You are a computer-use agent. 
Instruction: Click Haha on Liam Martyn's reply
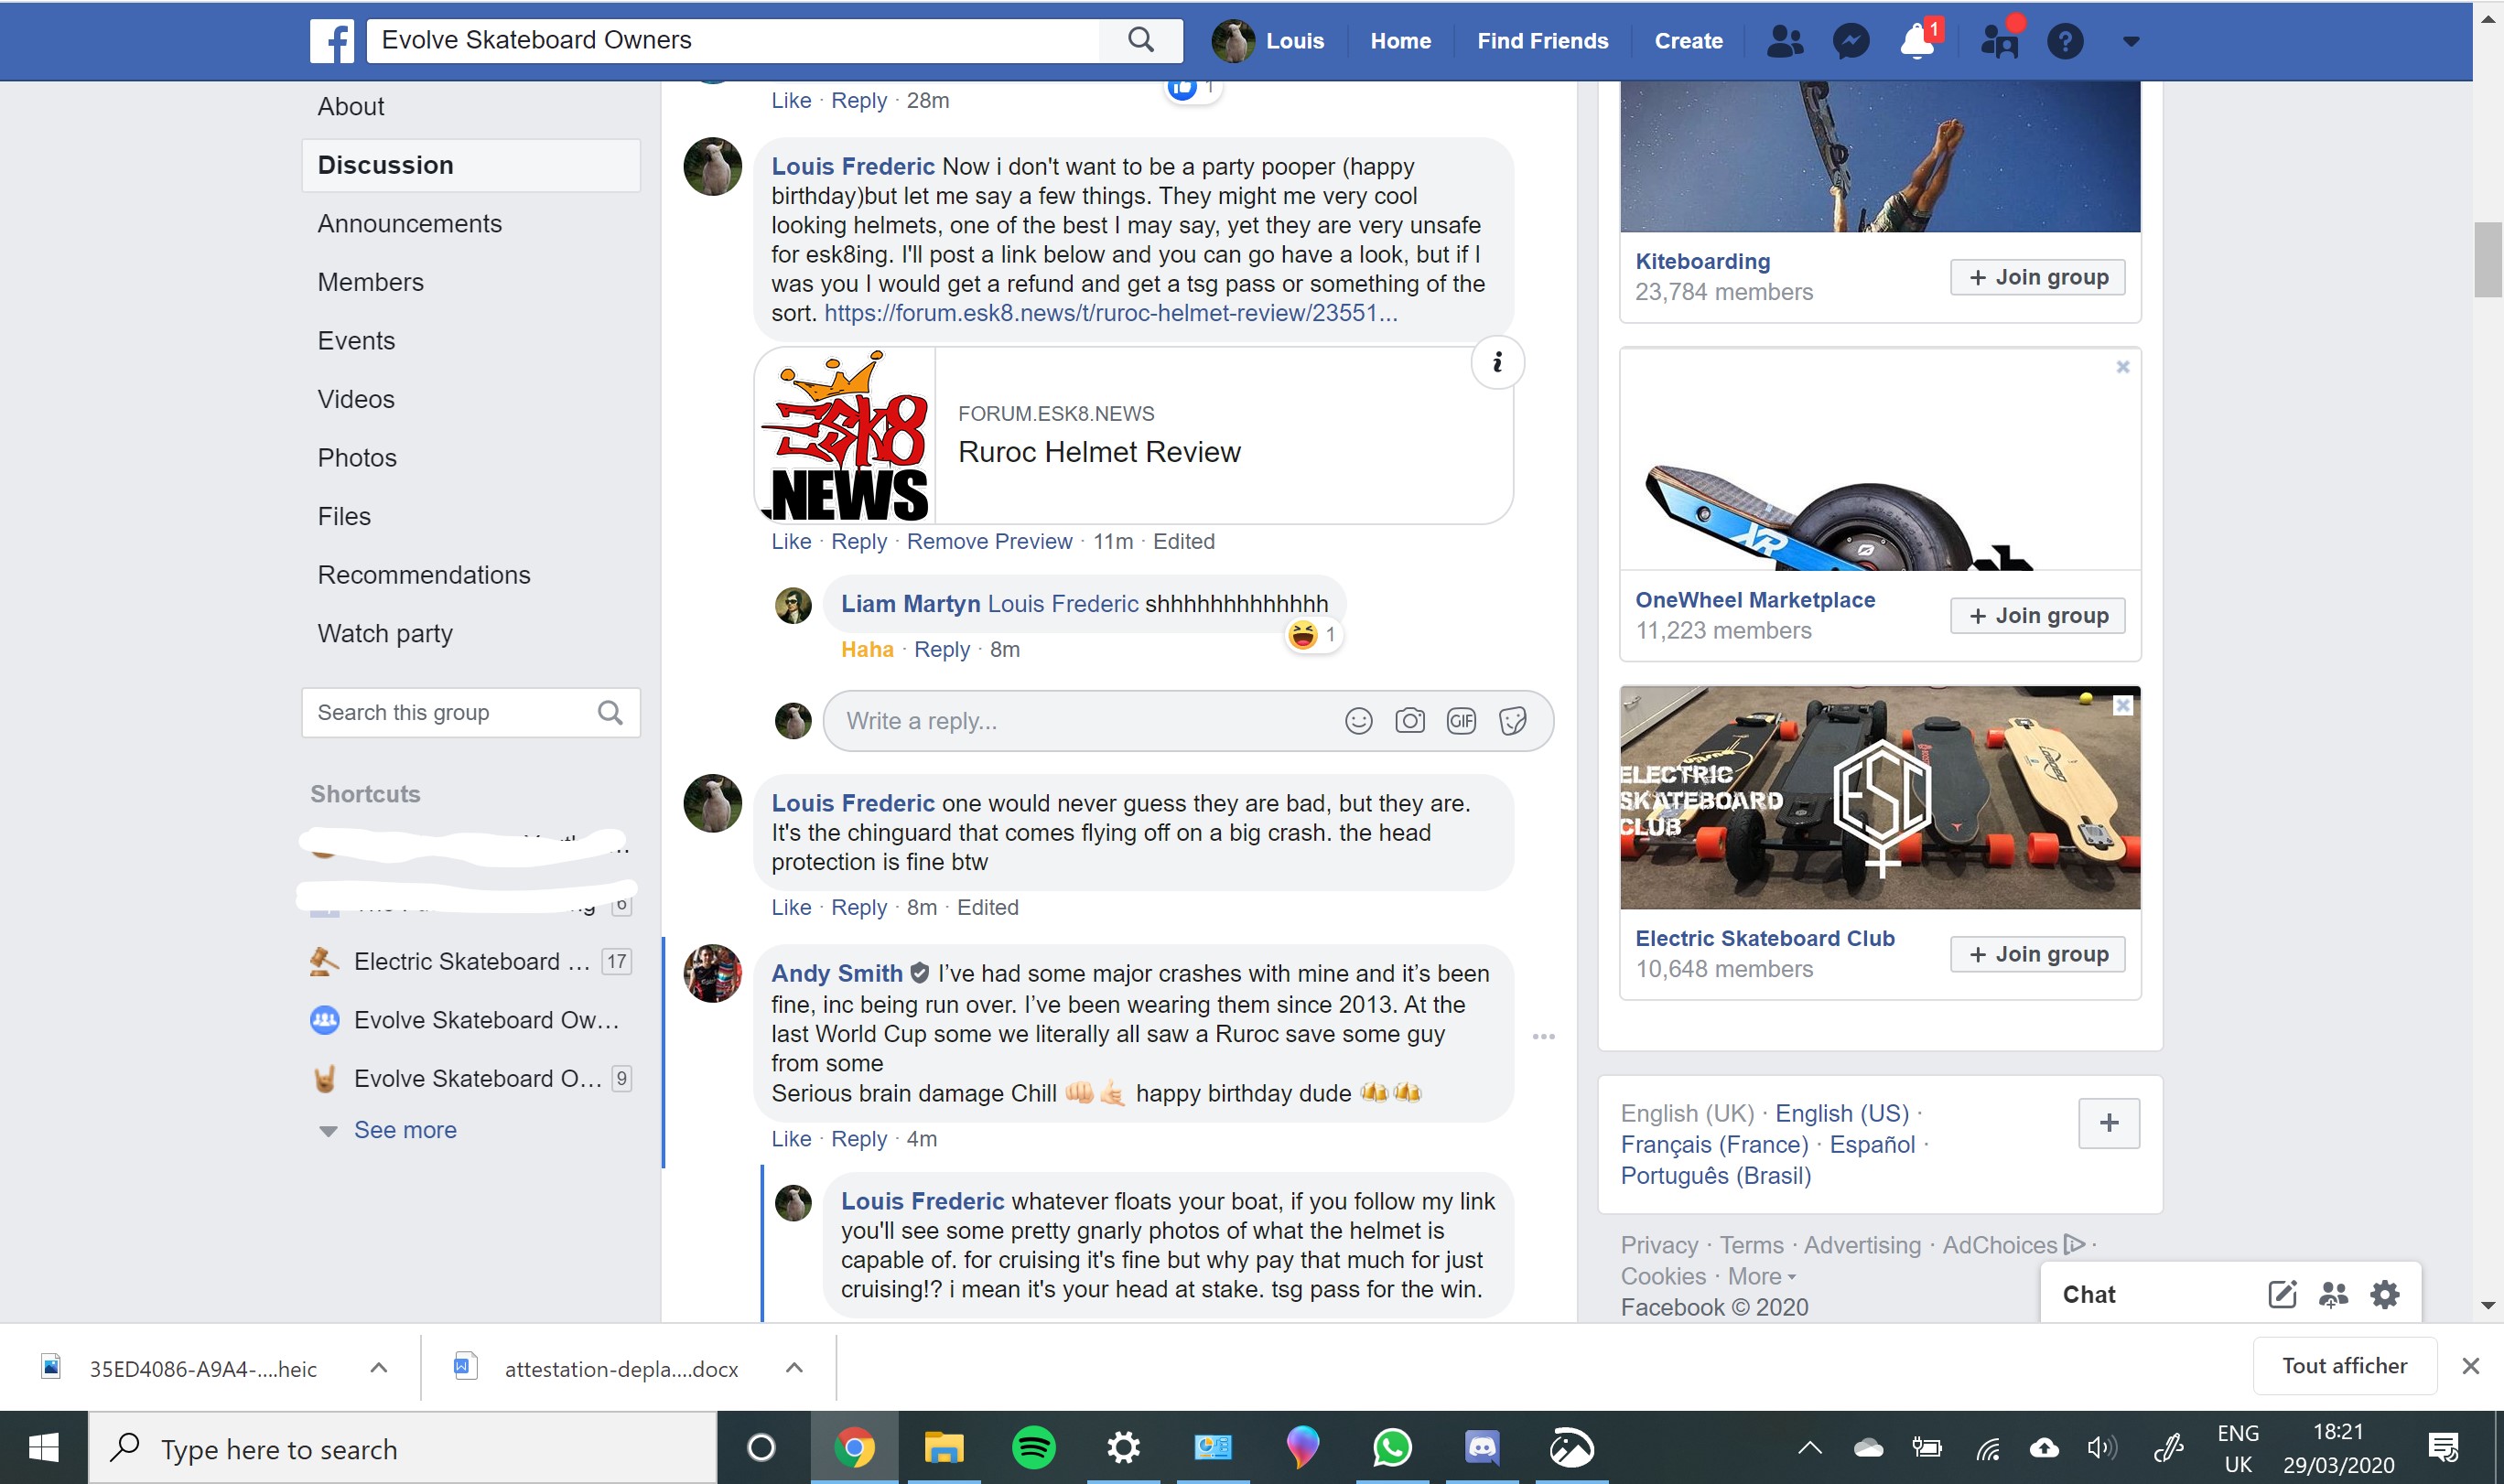[867, 650]
